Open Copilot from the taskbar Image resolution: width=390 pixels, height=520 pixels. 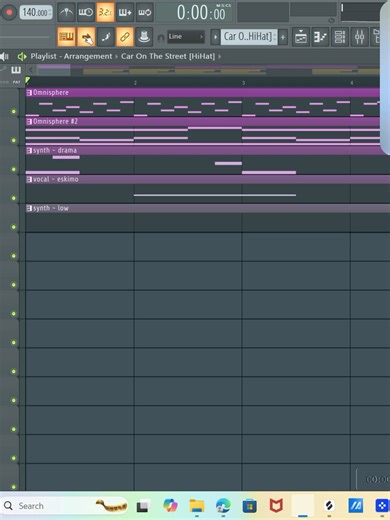[170, 506]
